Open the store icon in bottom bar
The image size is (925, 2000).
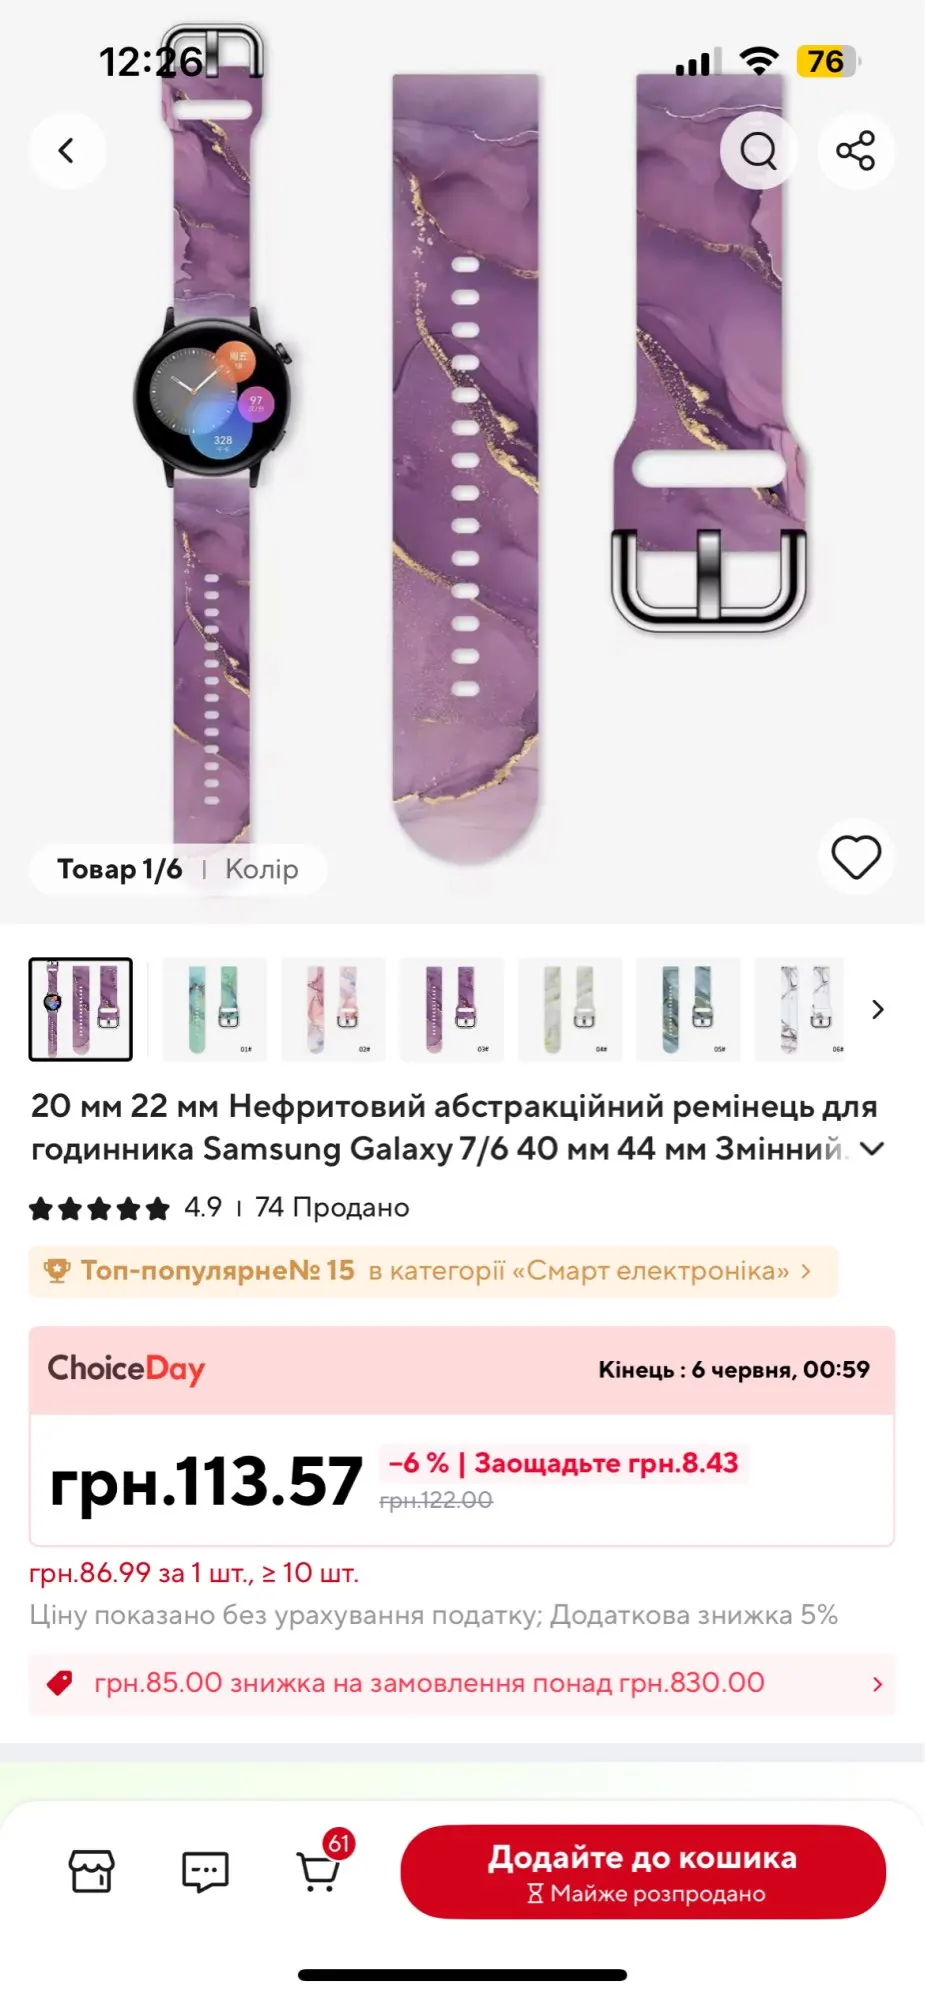[x=91, y=1871]
